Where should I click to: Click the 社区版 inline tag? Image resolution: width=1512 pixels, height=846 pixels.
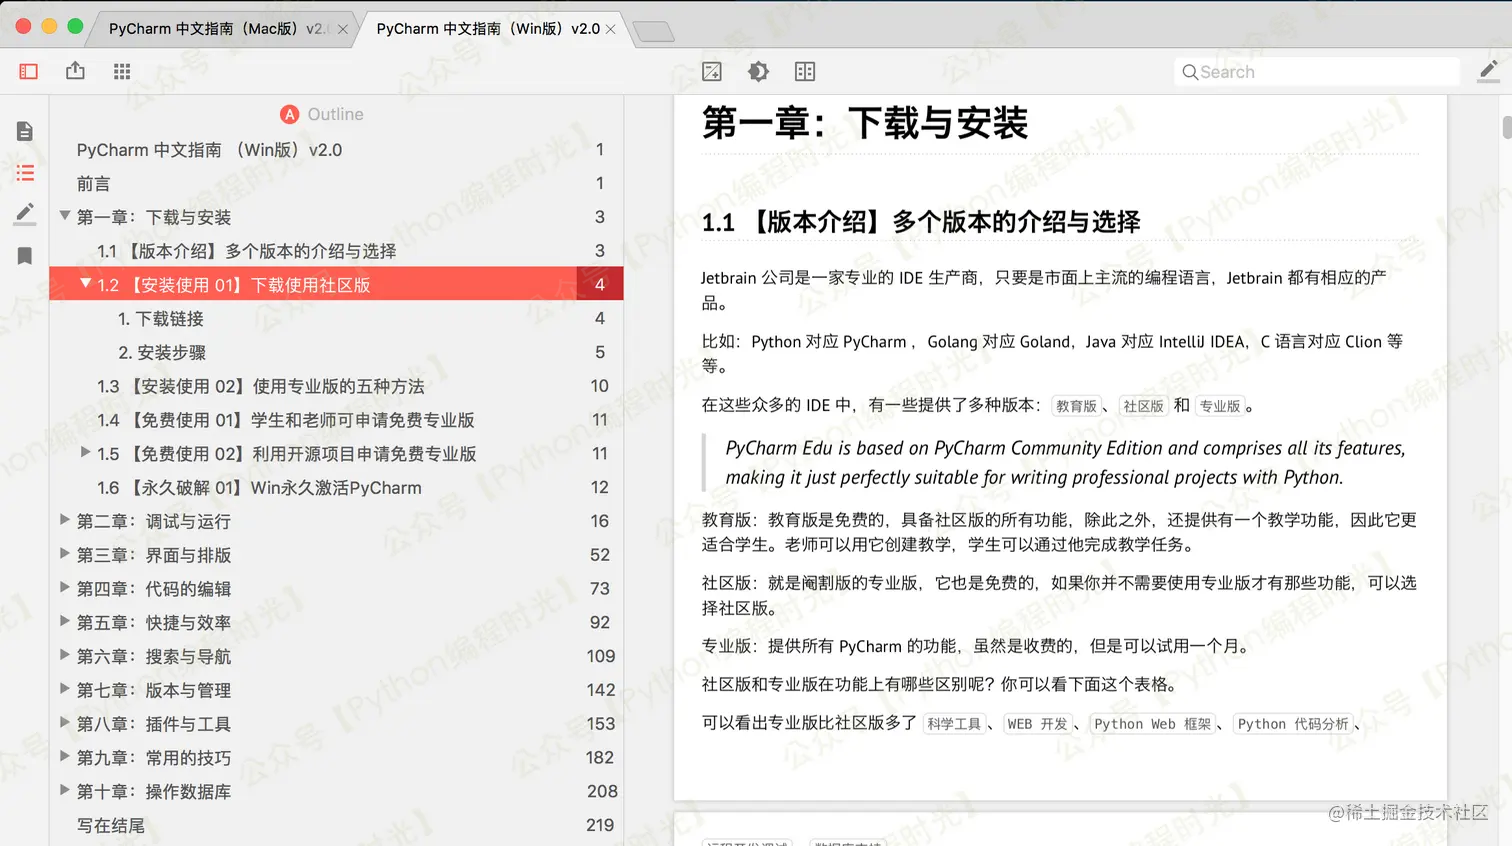[x=1143, y=406]
